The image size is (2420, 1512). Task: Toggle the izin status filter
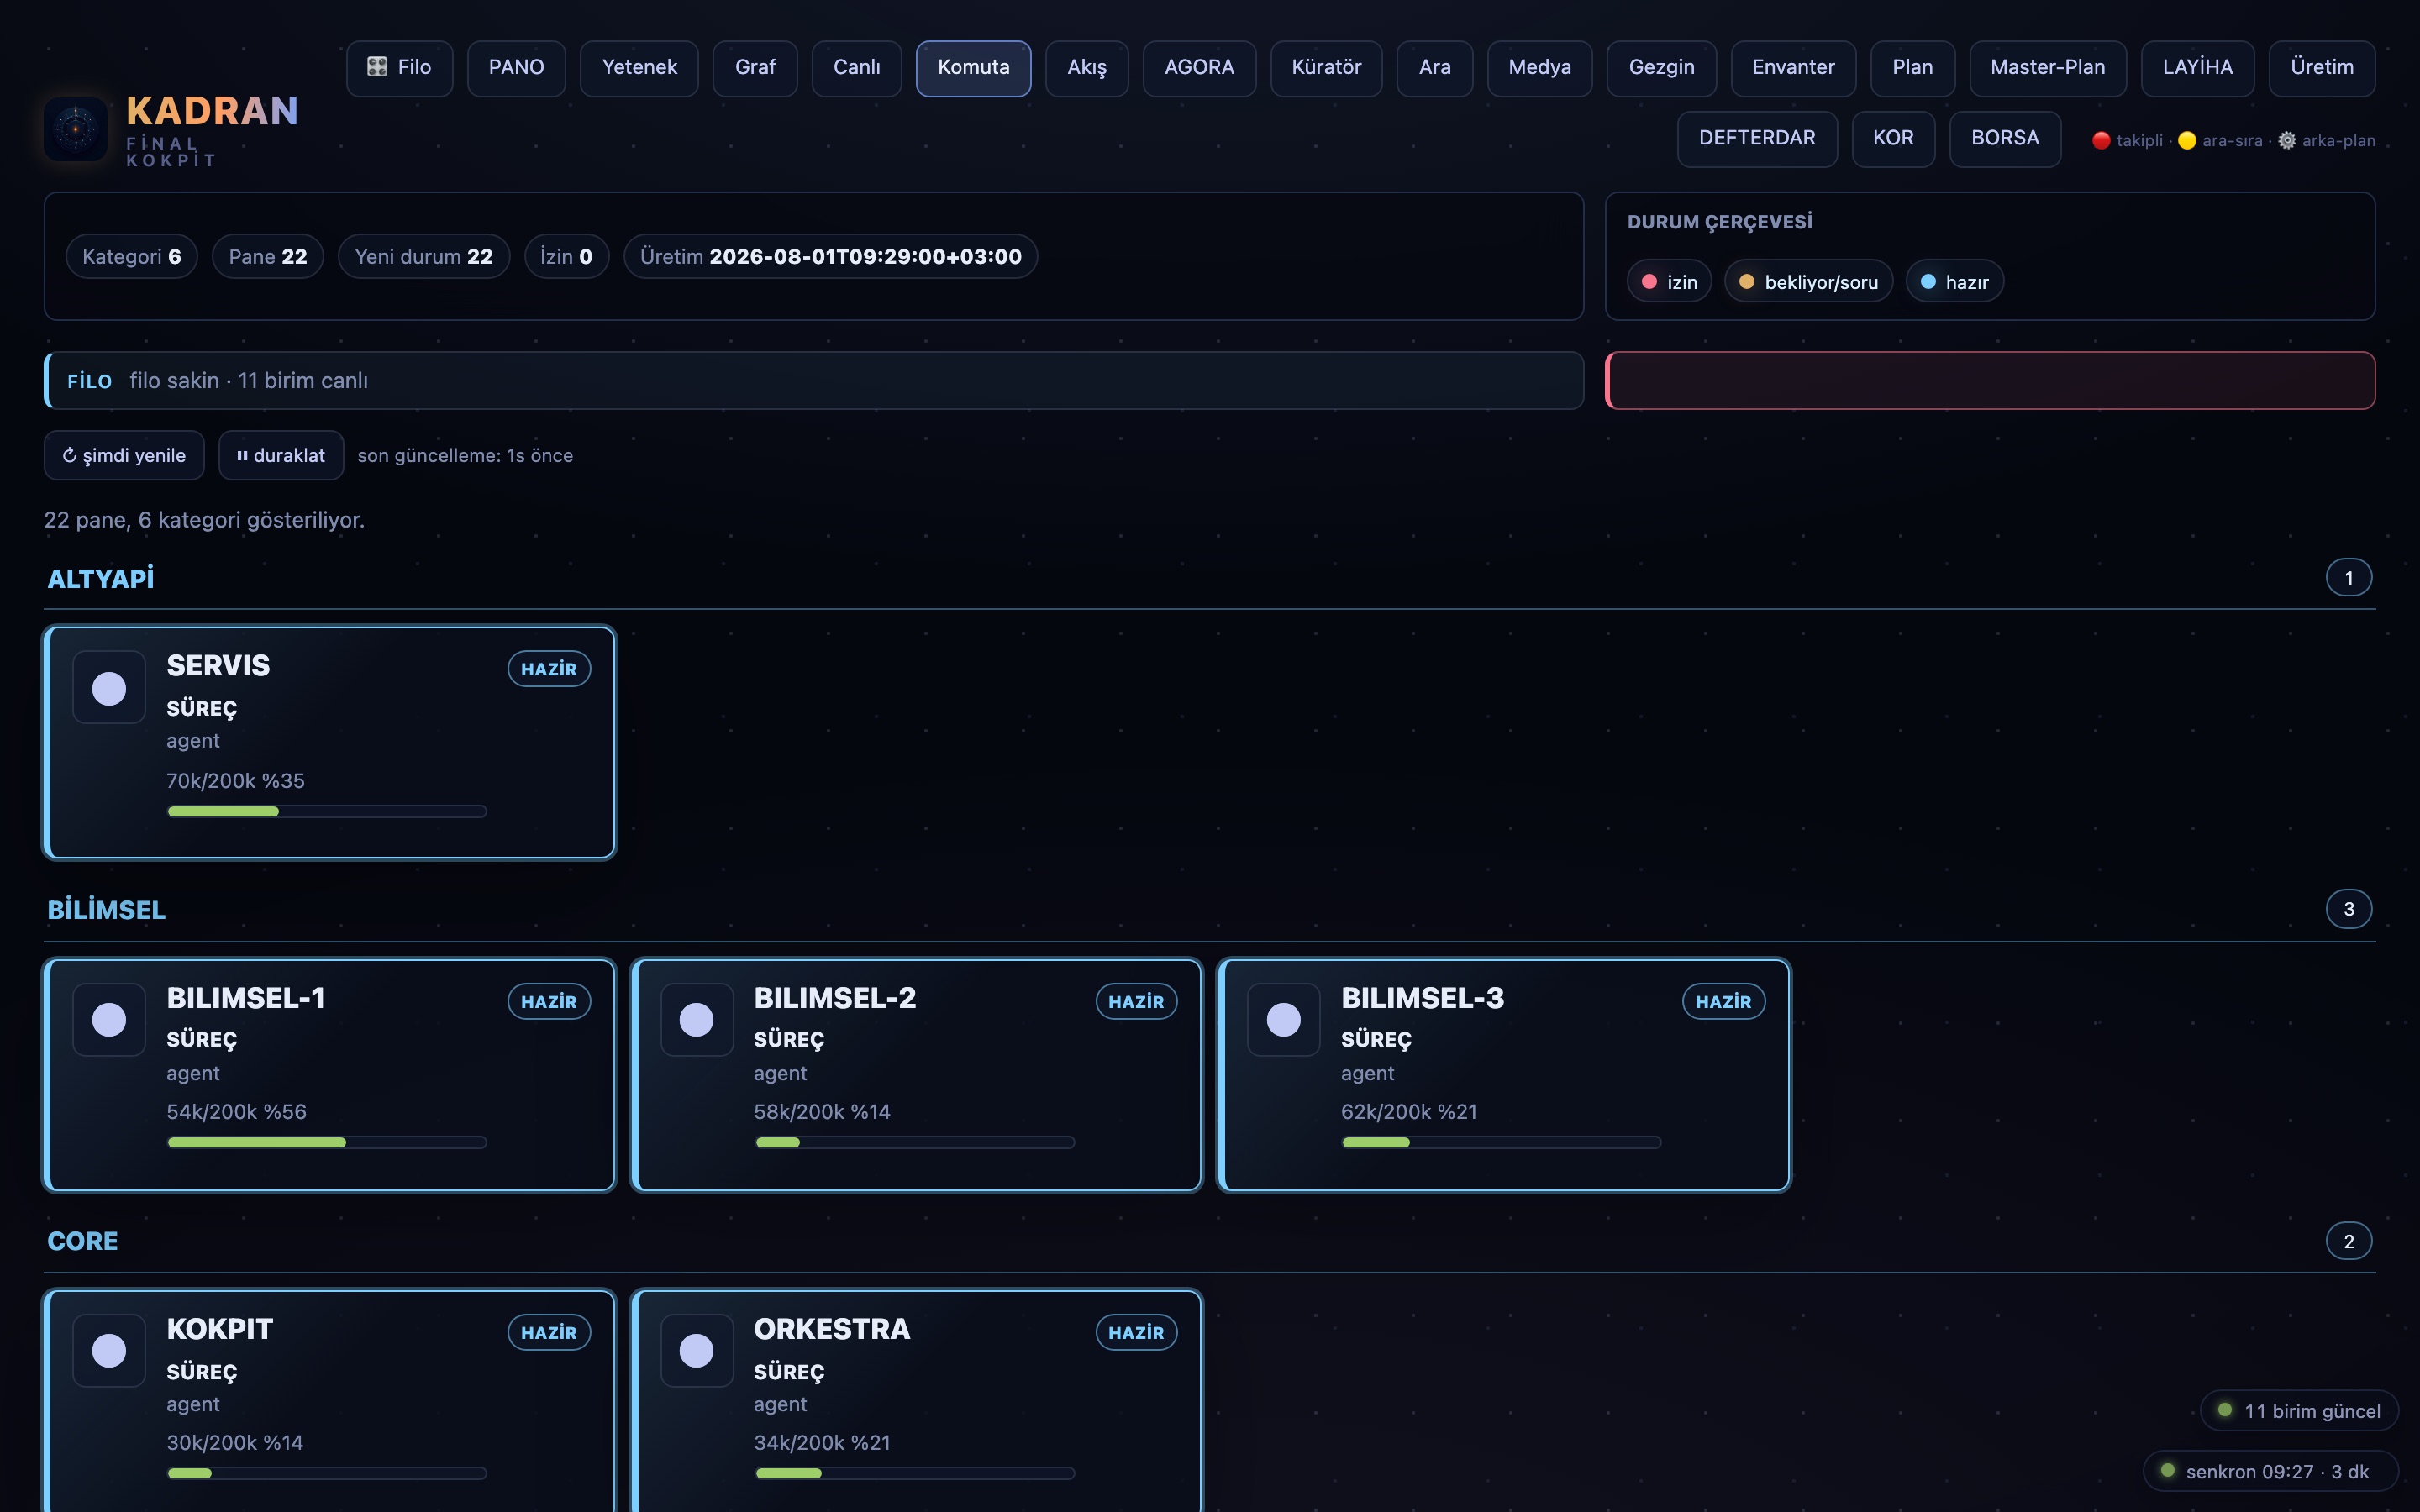pyautogui.click(x=1669, y=282)
